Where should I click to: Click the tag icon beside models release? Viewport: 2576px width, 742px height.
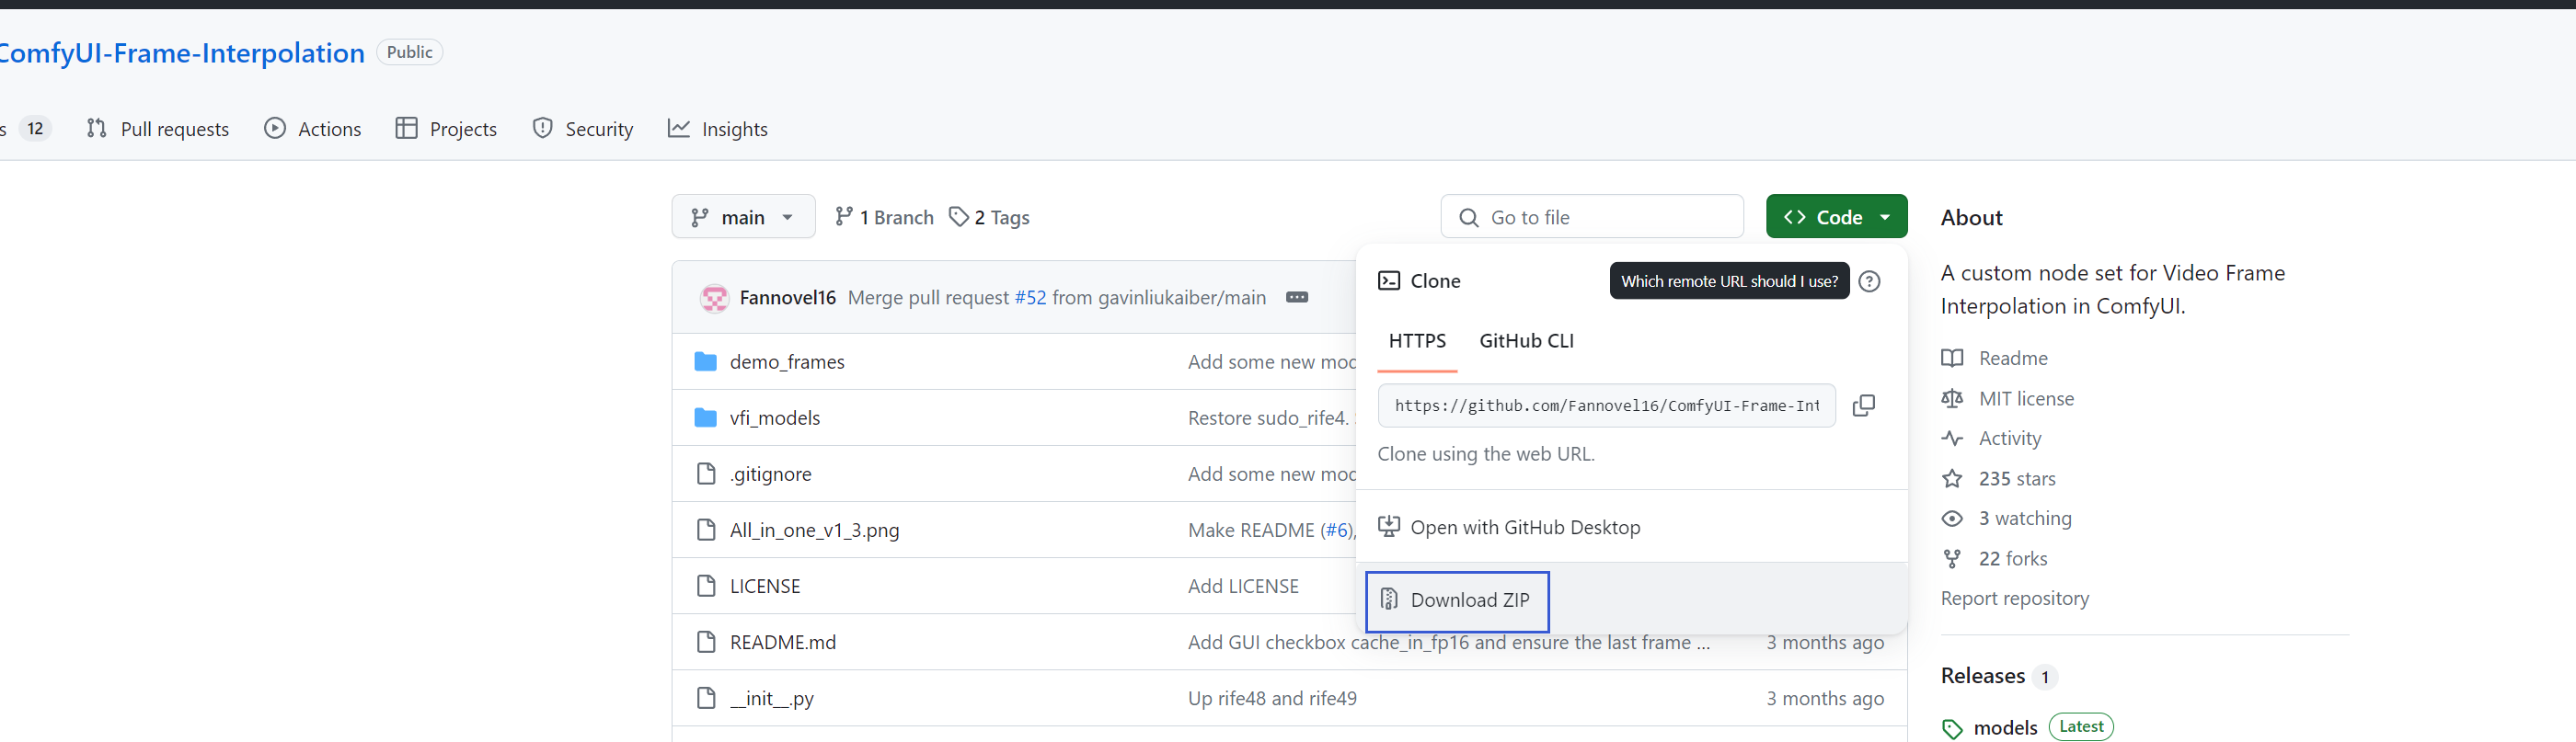point(1952,729)
